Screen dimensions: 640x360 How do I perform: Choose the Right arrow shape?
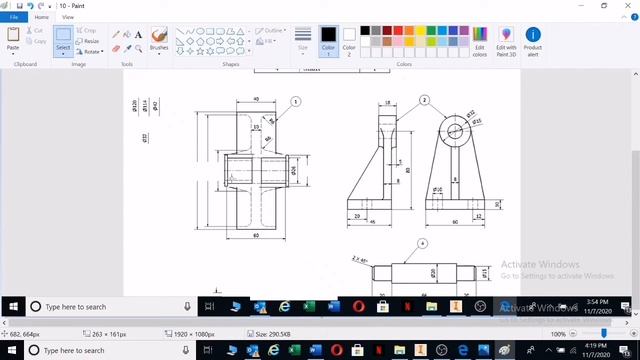point(220,41)
